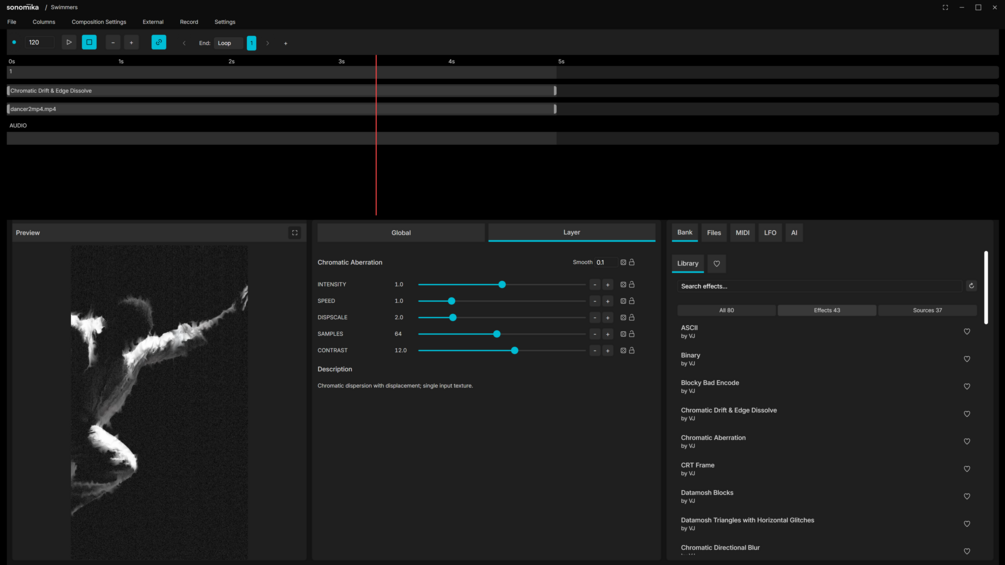This screenshot has height=565, width=1005.
Task: Select the Bank tab
Action: [x=685, y=233]
